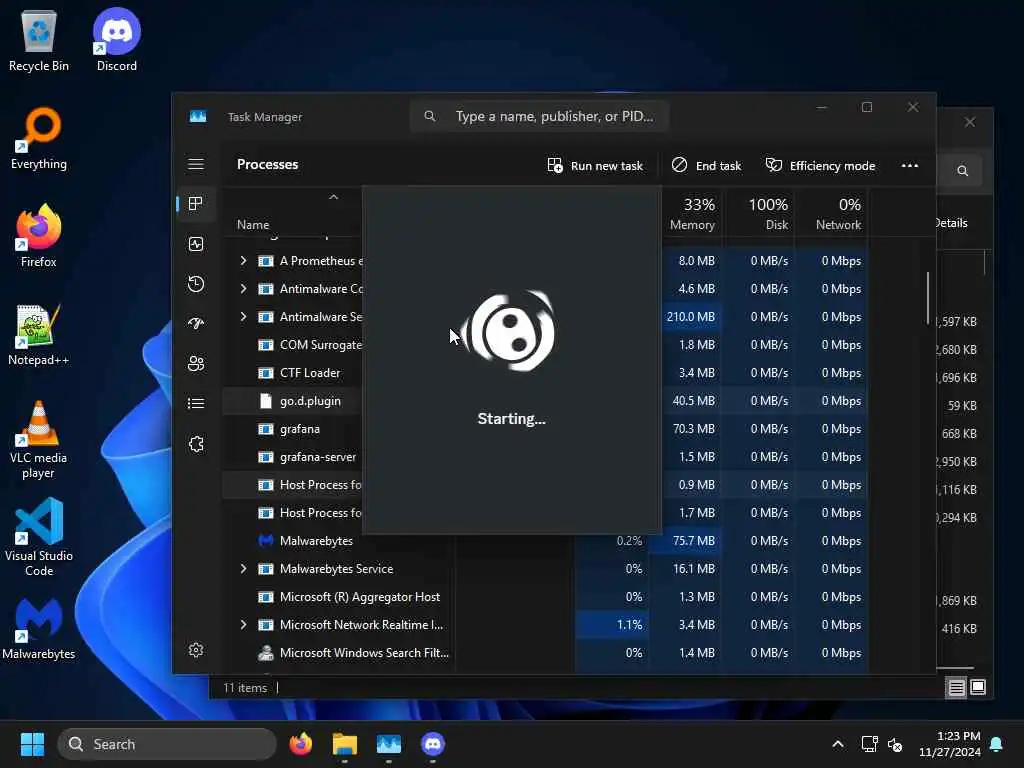Click Run new task button

[x=595, y=165]
